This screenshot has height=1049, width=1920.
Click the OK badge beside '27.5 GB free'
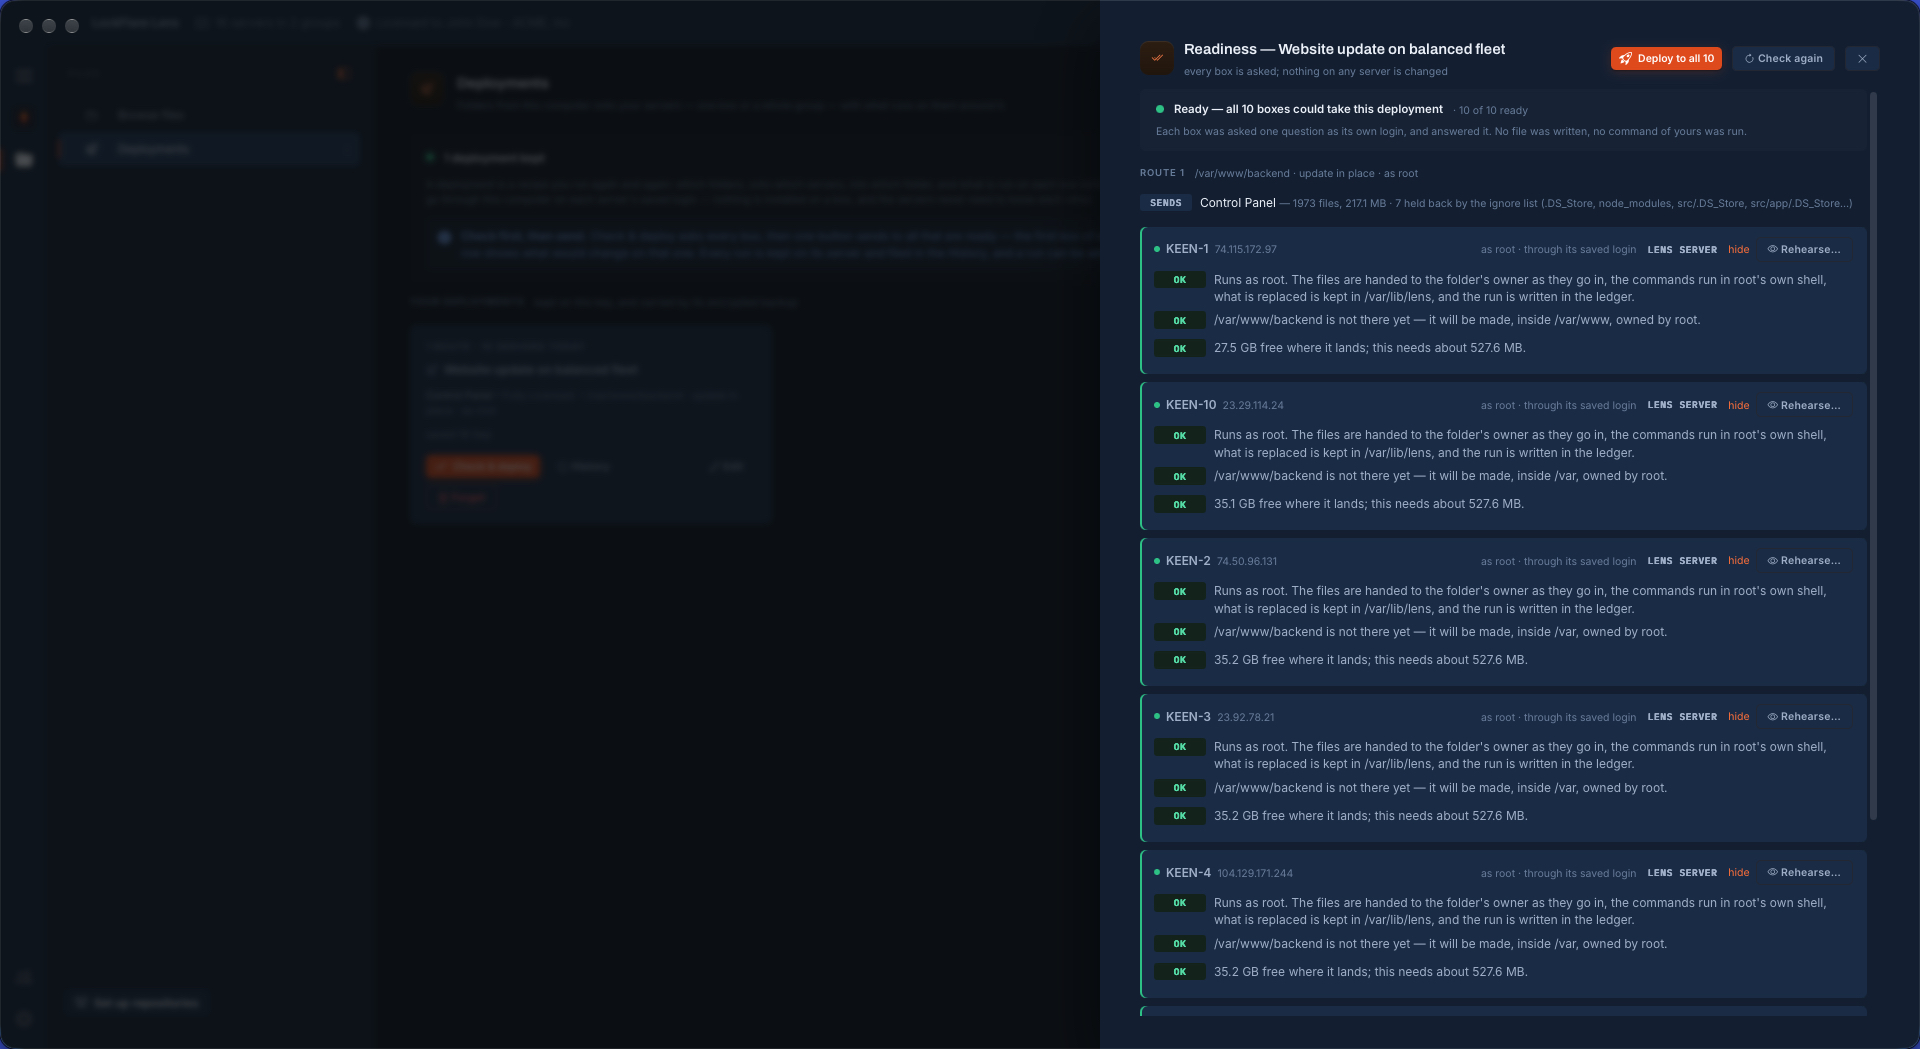coord(1180,349)
